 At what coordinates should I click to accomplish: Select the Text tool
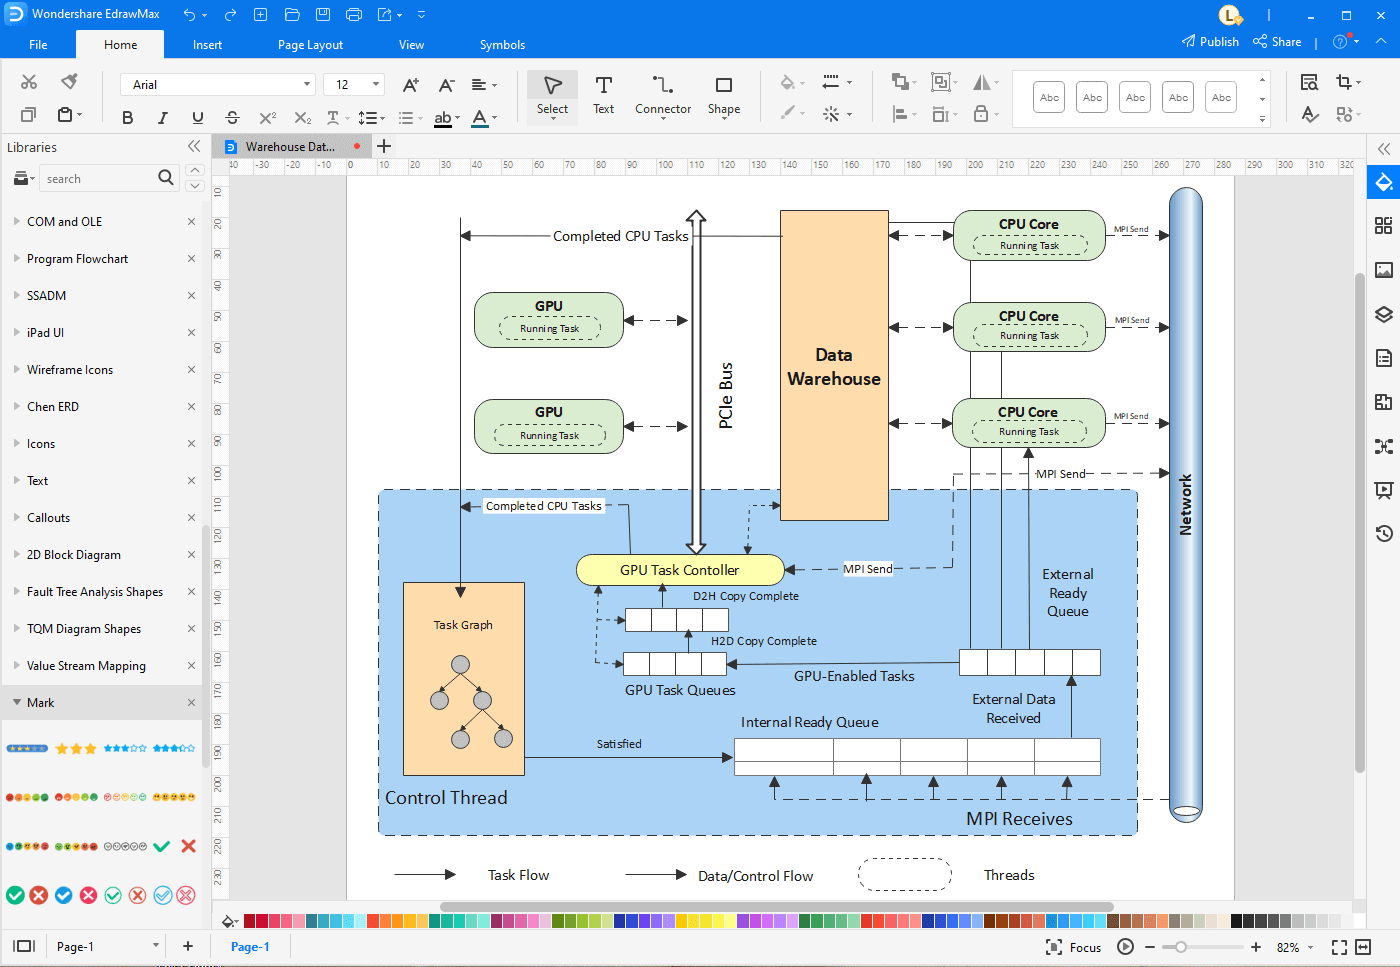pos(603,96)
